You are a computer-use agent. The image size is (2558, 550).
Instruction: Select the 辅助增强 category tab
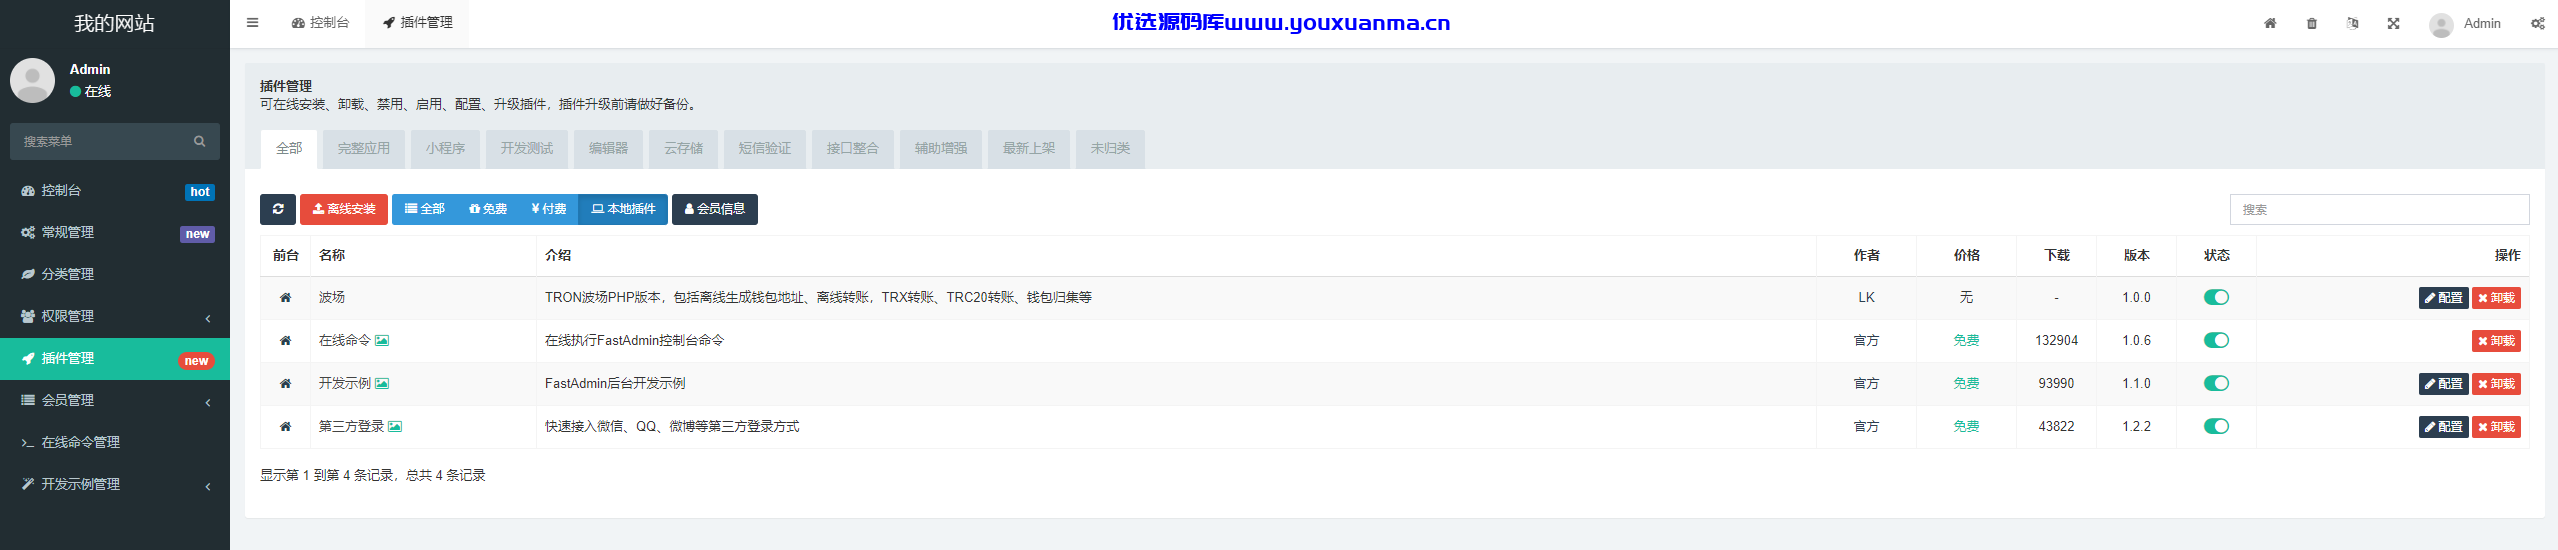940,148
